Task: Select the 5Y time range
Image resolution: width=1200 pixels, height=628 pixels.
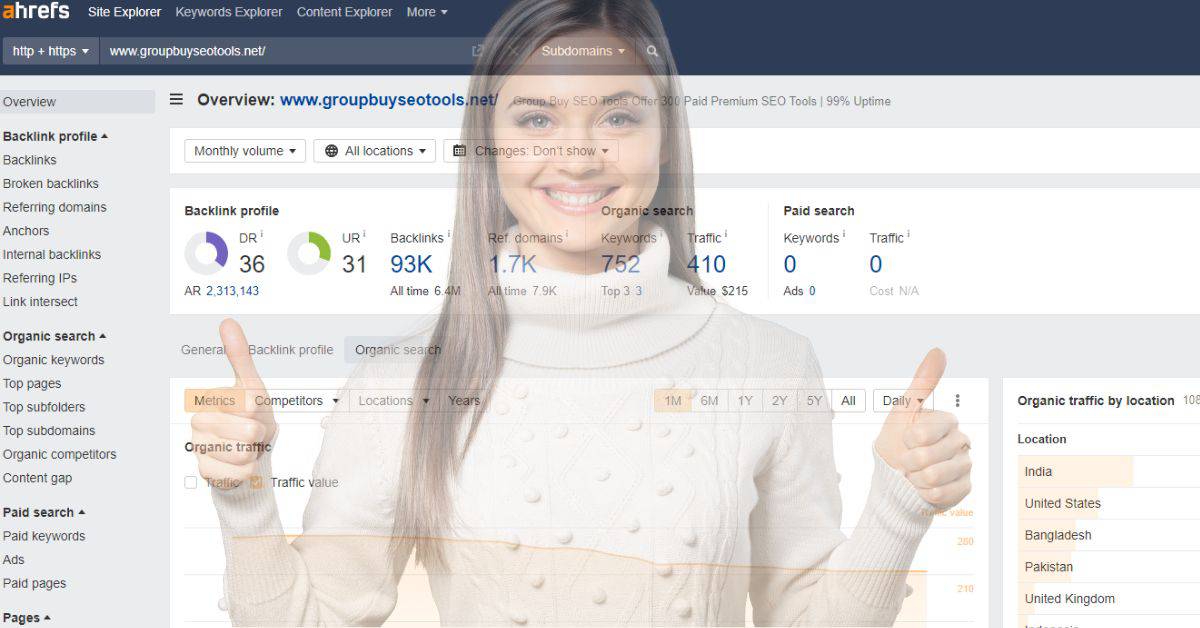Action: click(814, 400)
